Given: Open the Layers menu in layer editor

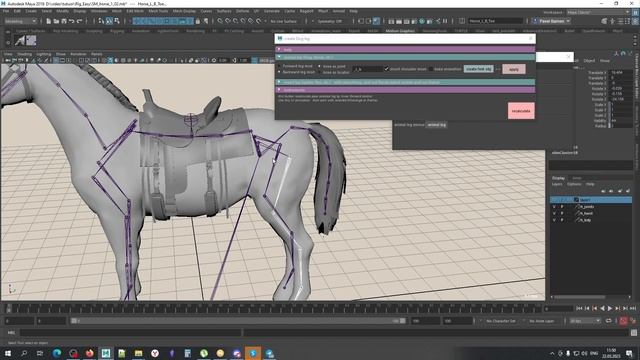Looking at the screenshot, I should 557,184.
